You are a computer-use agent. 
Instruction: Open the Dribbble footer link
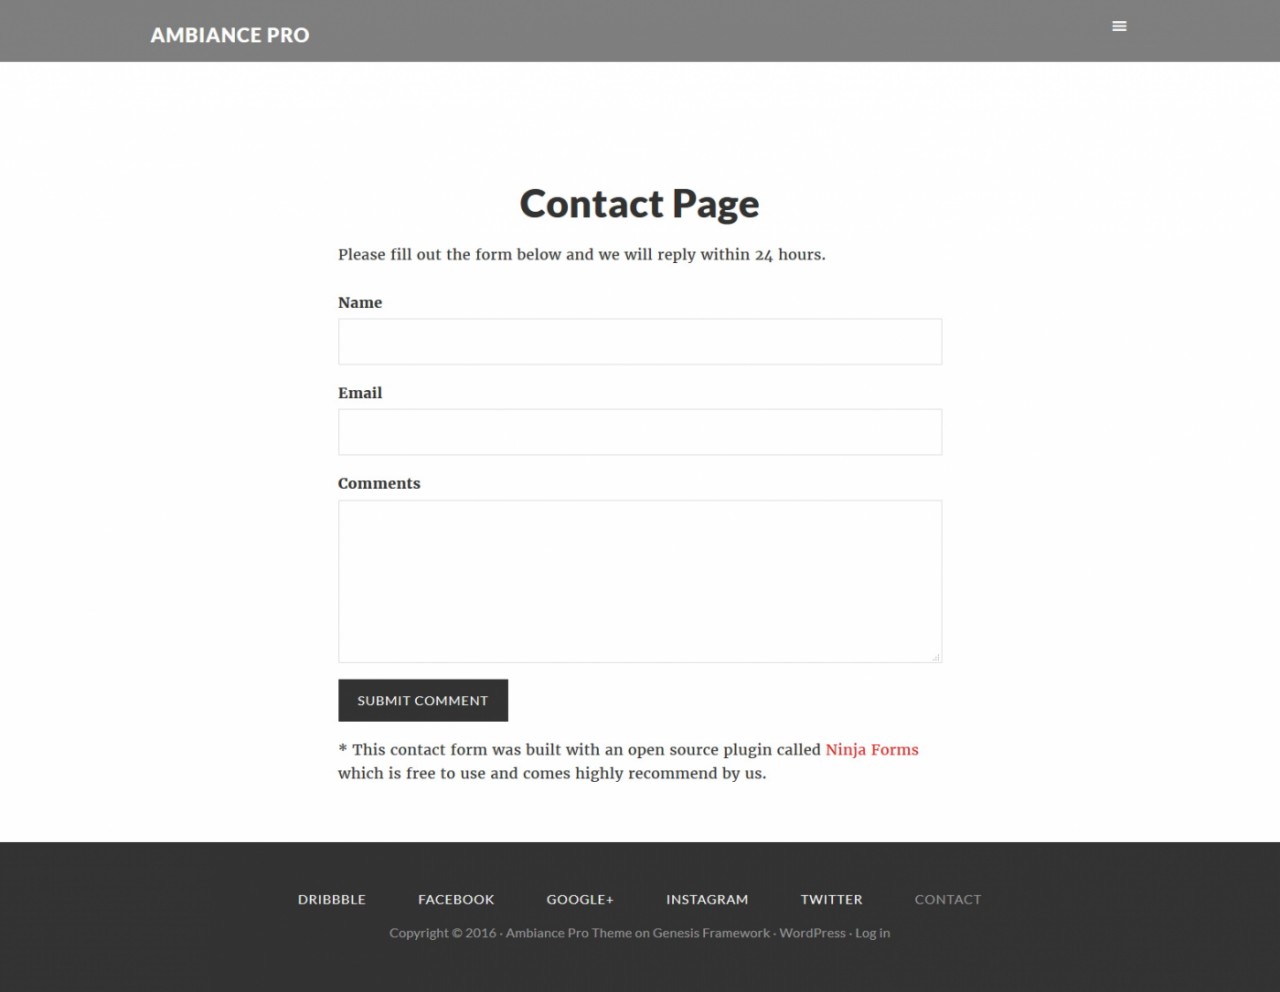[332, 899]
